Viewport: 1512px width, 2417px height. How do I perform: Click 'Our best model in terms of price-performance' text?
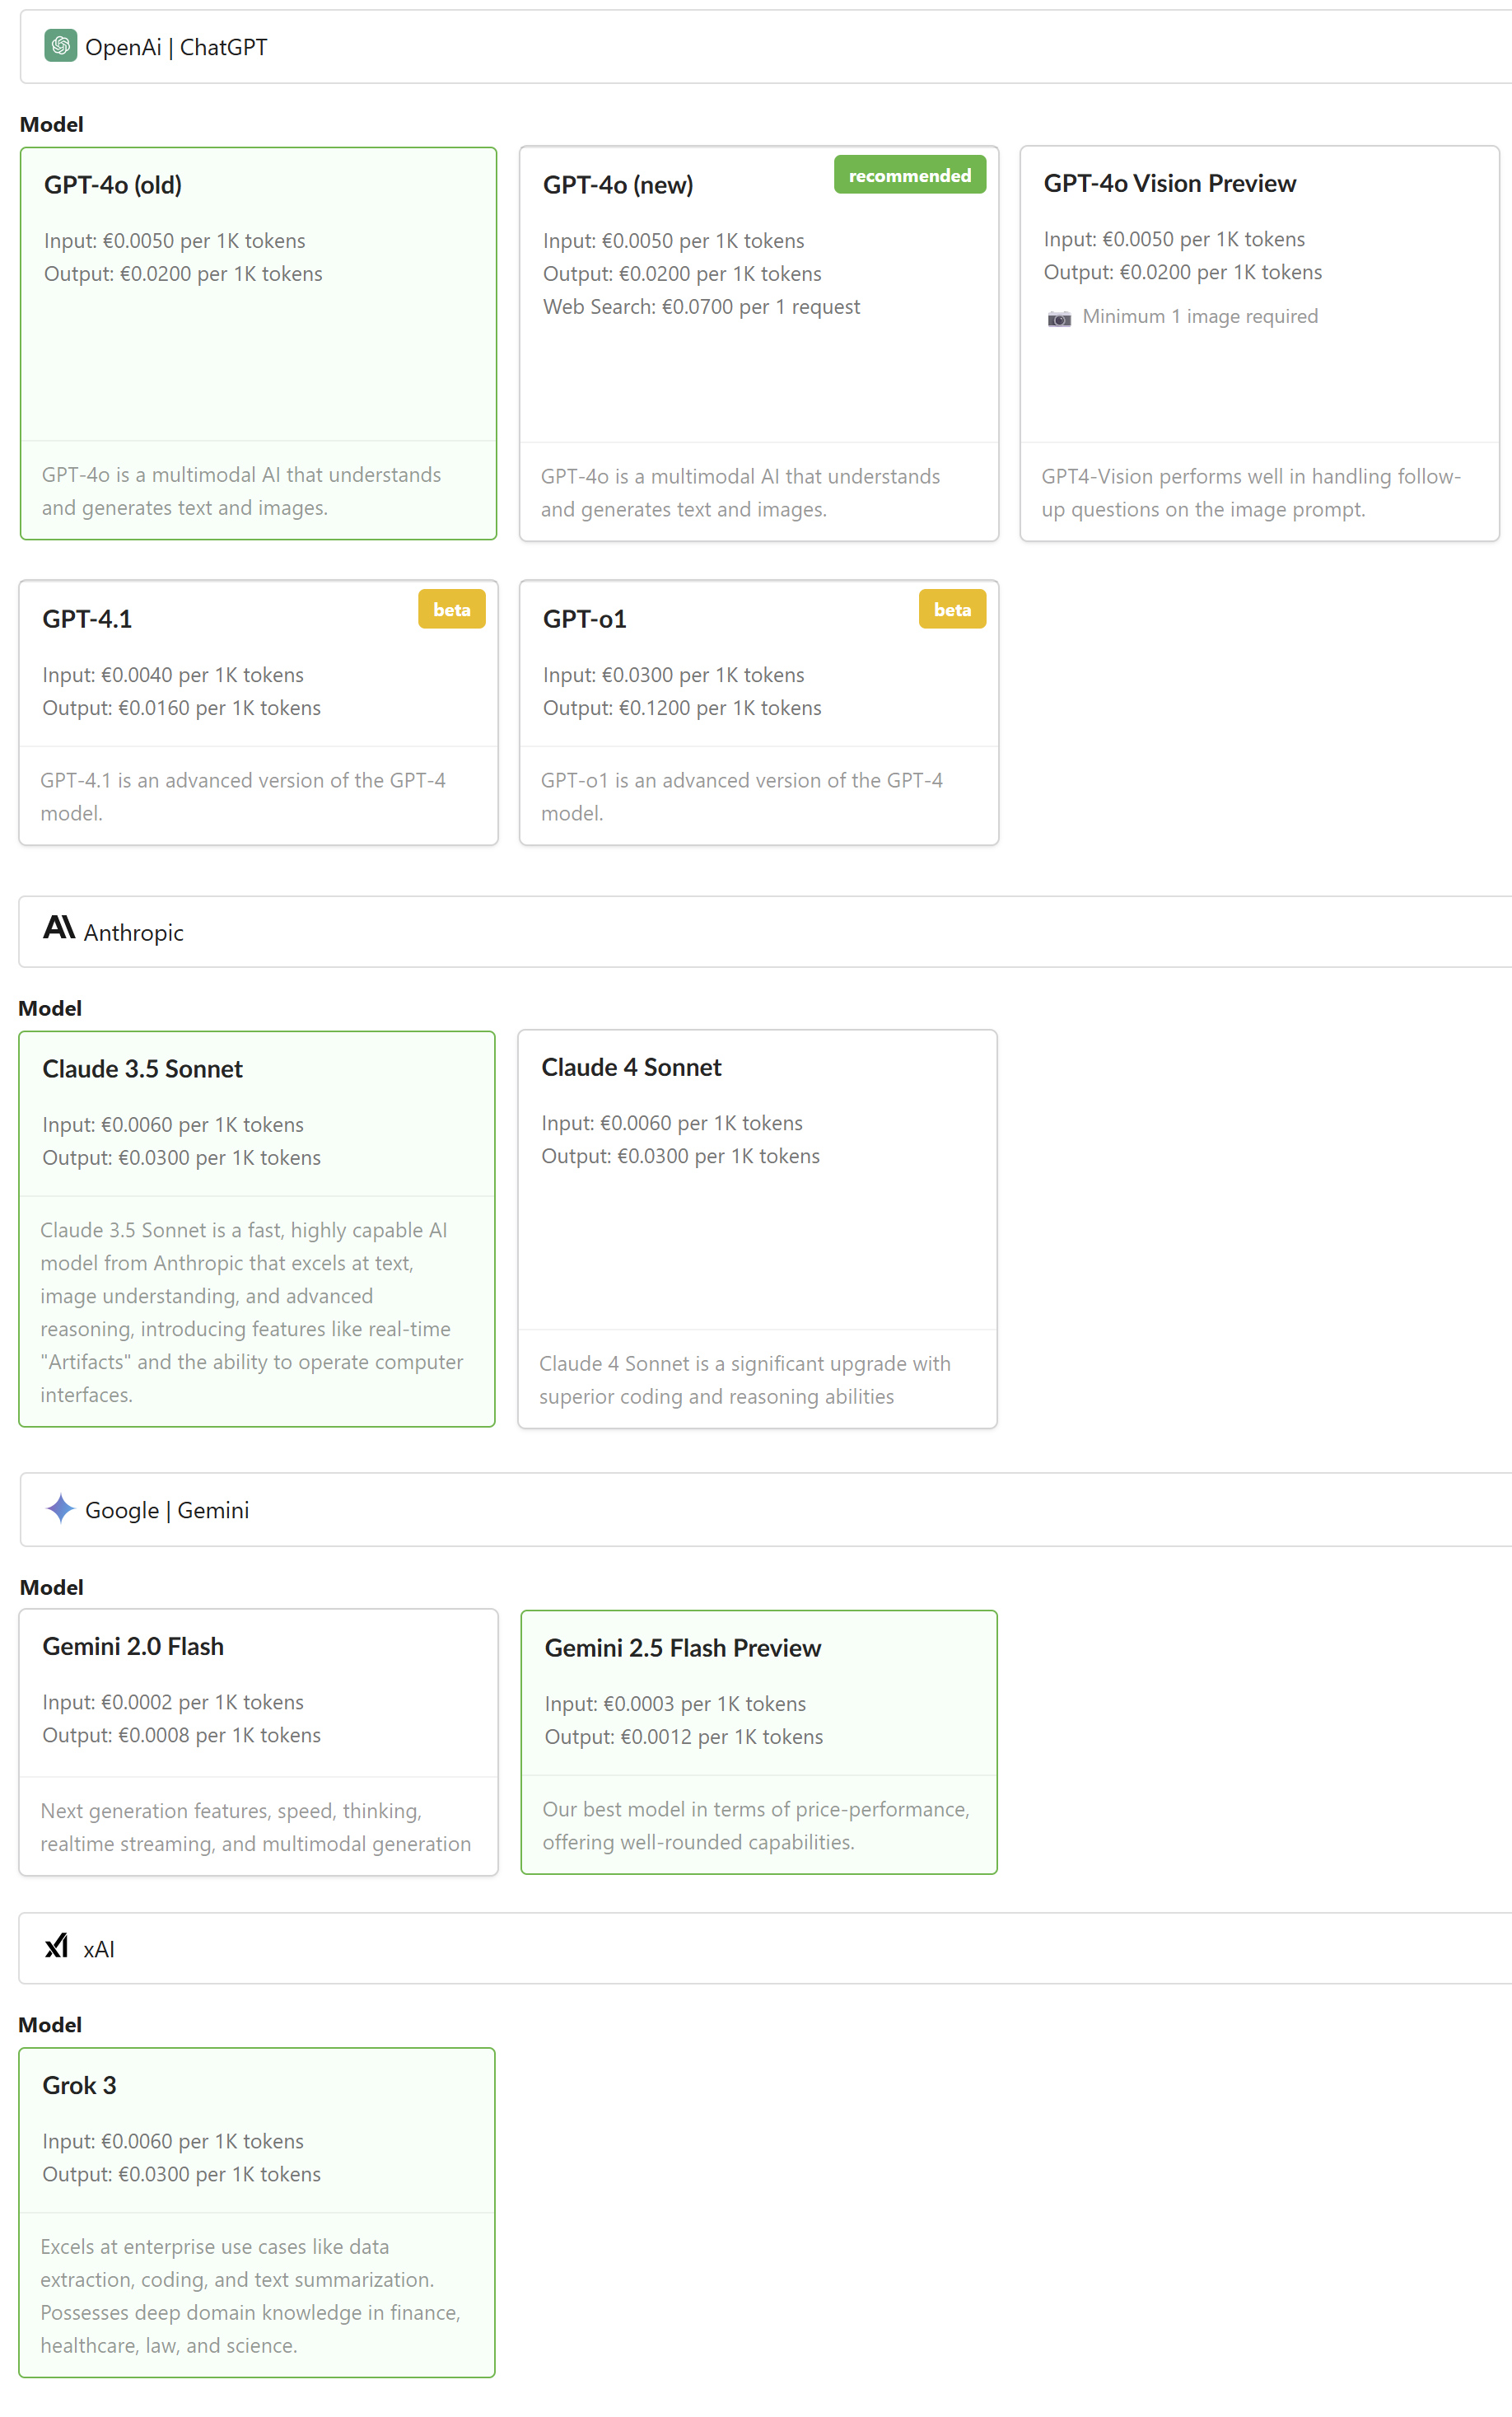pyautogui.click(x=756, y=1826)
